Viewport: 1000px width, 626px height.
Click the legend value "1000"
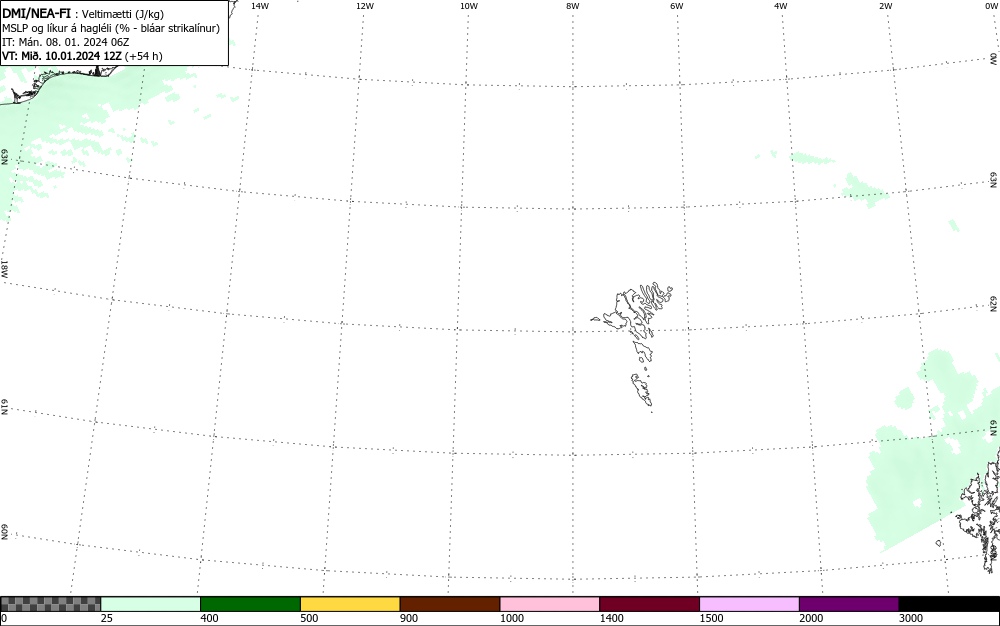pos(511,618)
